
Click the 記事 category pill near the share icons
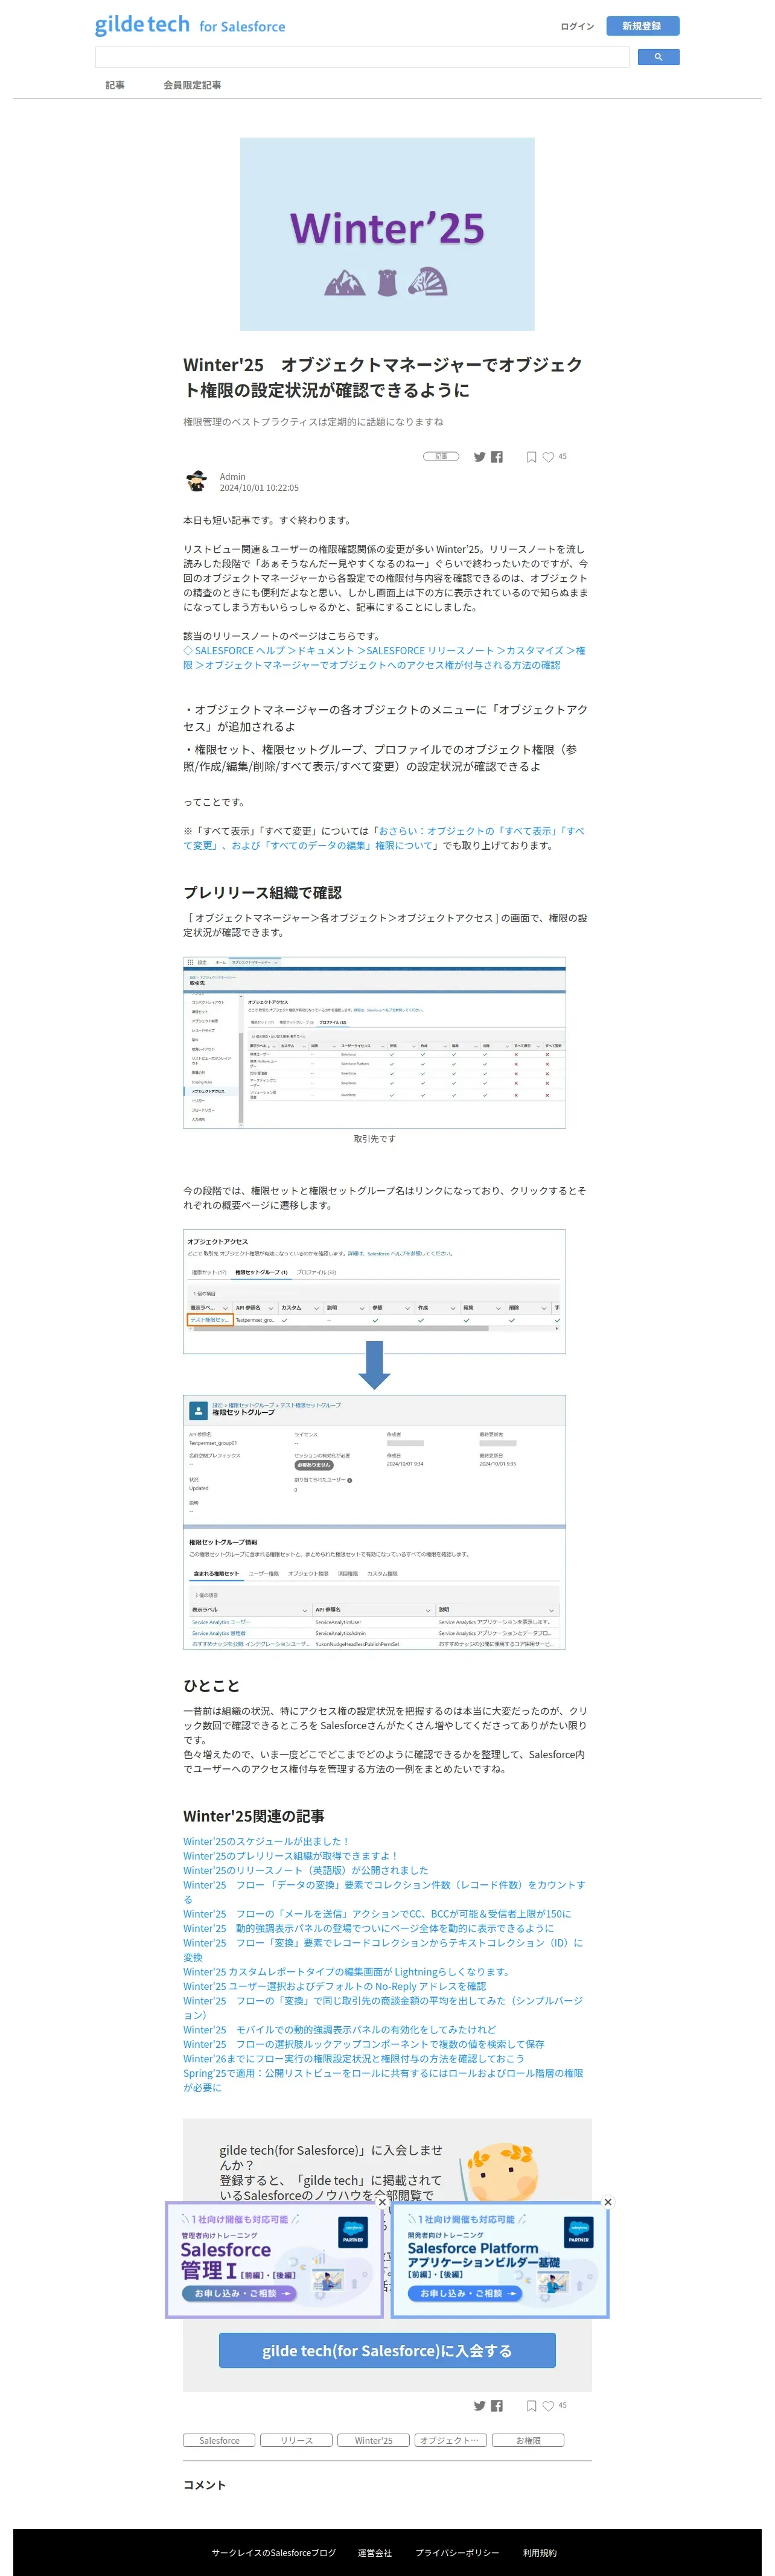click(x=441, y=456)
